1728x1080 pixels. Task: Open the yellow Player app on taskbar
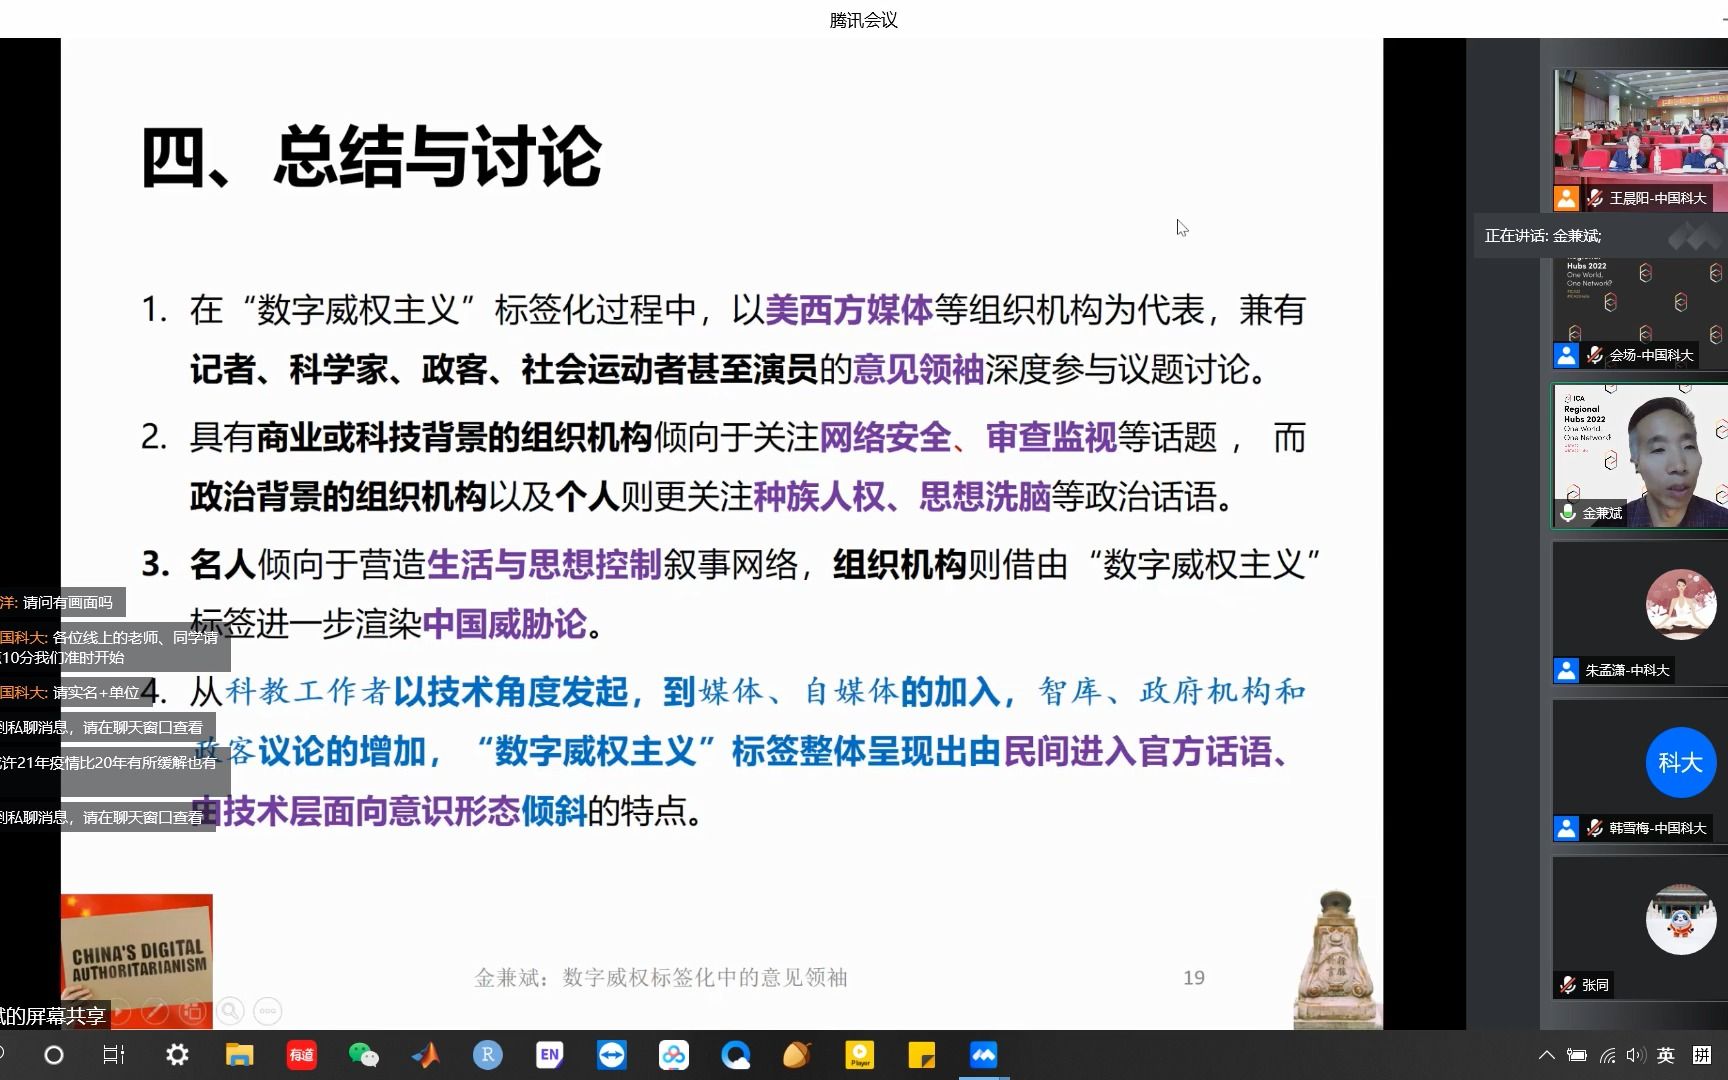pos(859,1055)
